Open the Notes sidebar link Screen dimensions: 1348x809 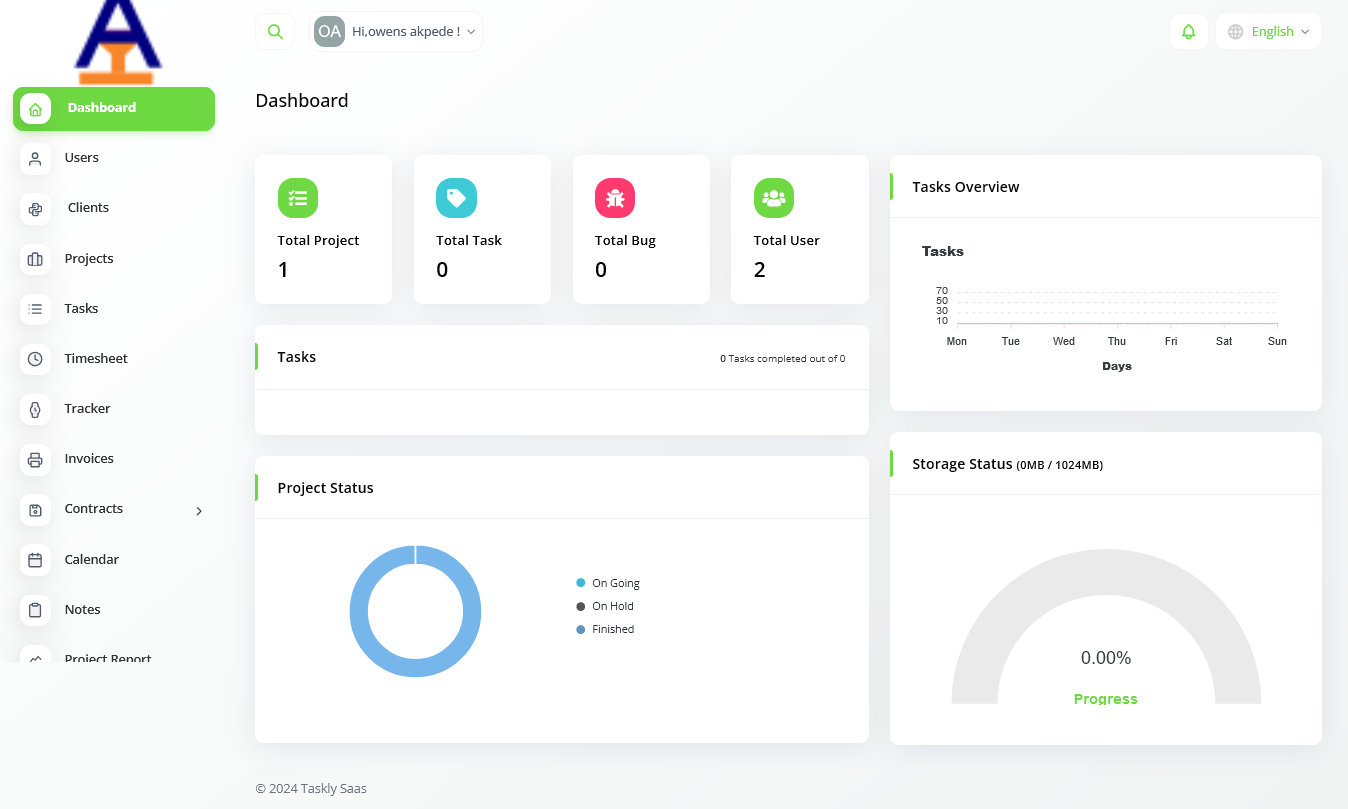[82, 610]
